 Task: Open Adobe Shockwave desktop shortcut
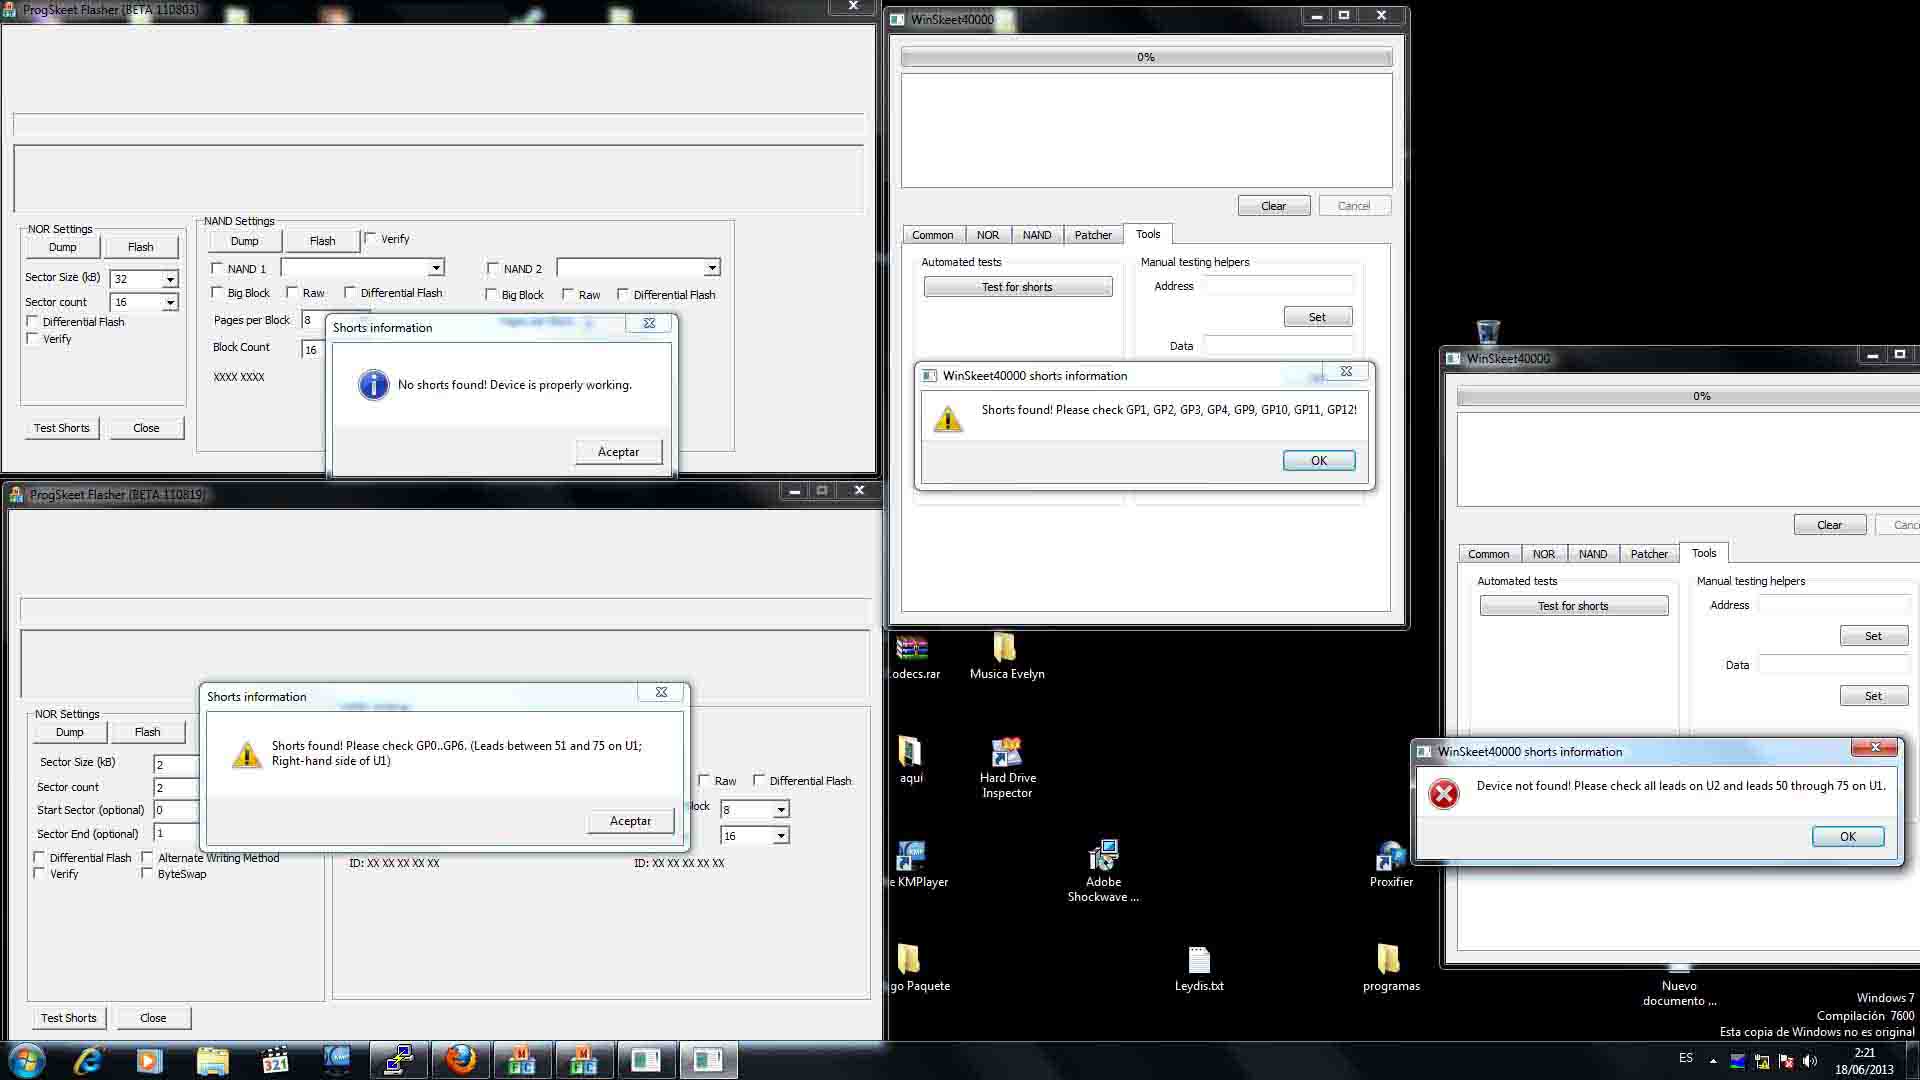1102,857
